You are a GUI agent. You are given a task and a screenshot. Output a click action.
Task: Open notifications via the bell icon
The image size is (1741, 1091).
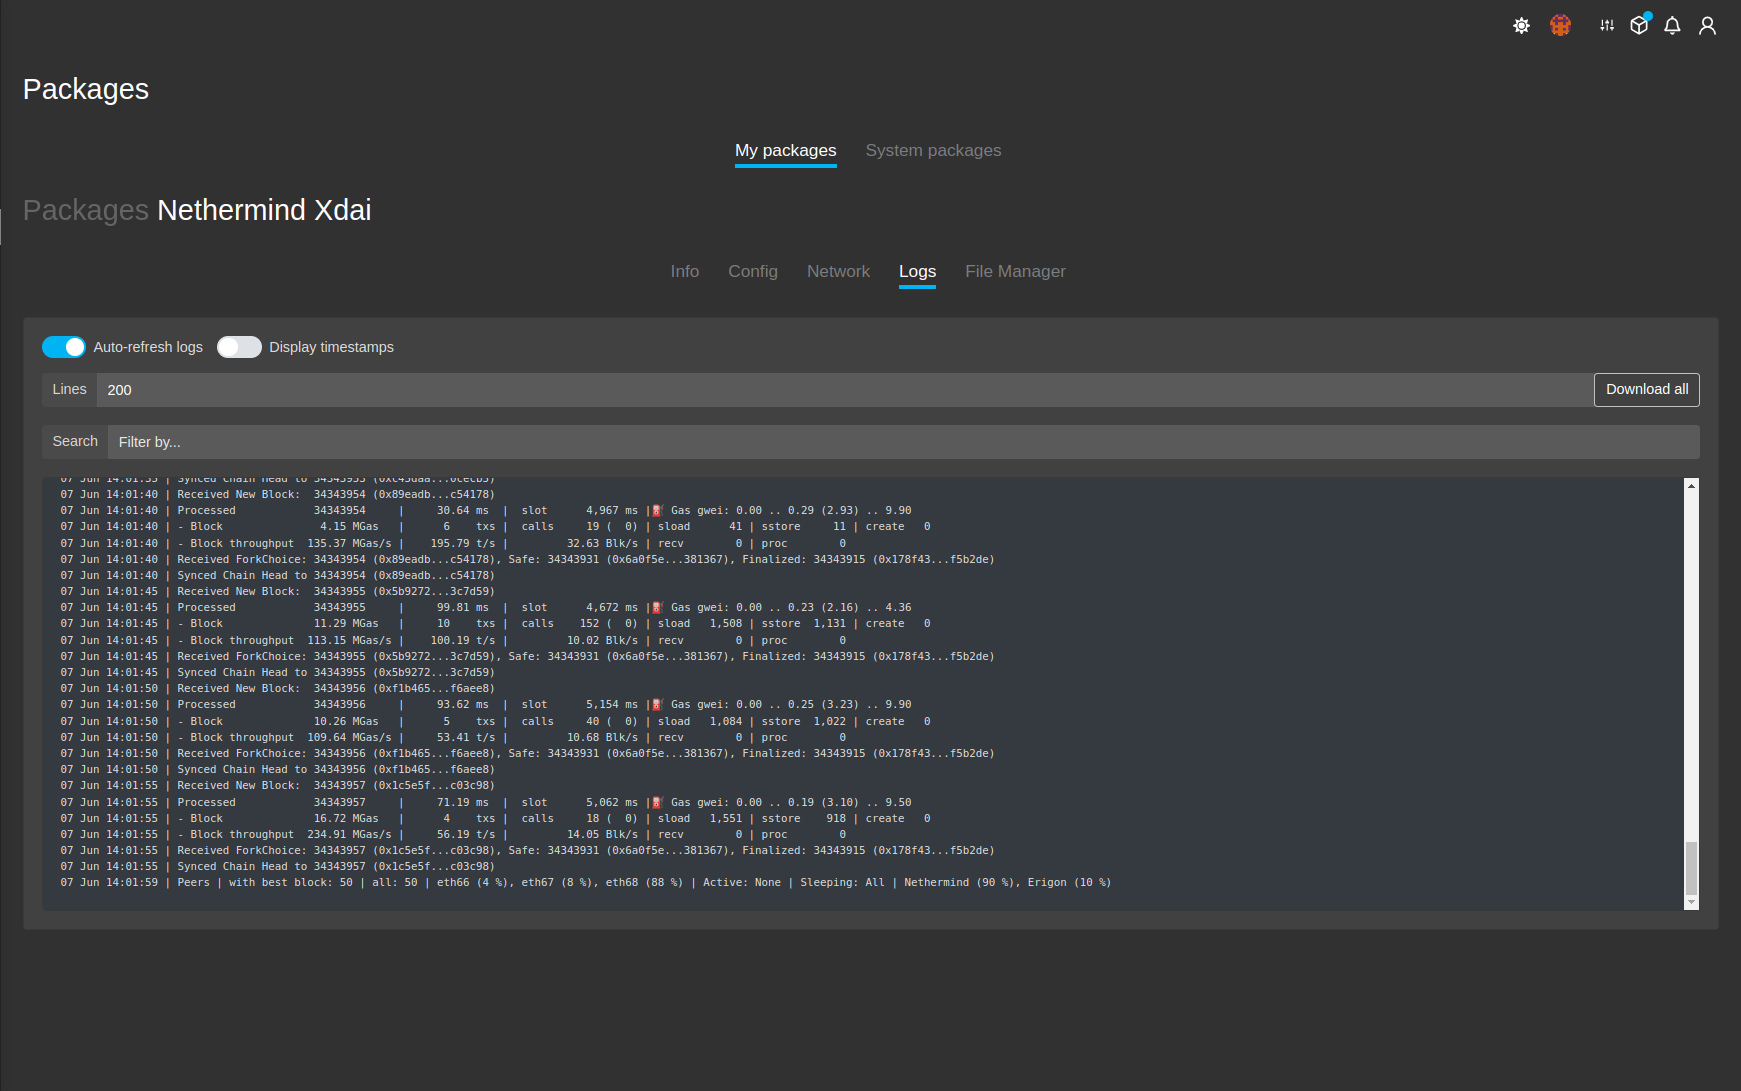coord(1672,25)
